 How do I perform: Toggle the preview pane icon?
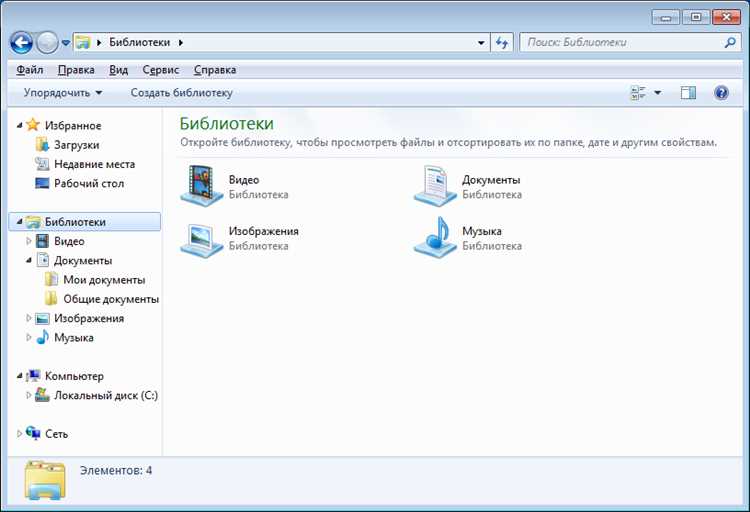tap(688, 93)
